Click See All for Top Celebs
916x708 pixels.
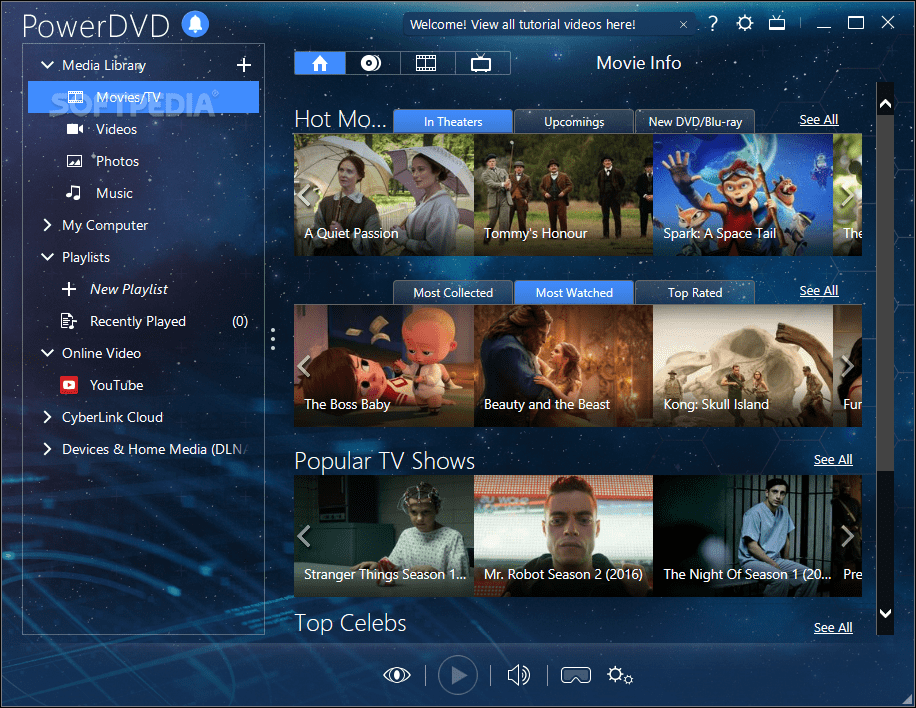[833, 627]
